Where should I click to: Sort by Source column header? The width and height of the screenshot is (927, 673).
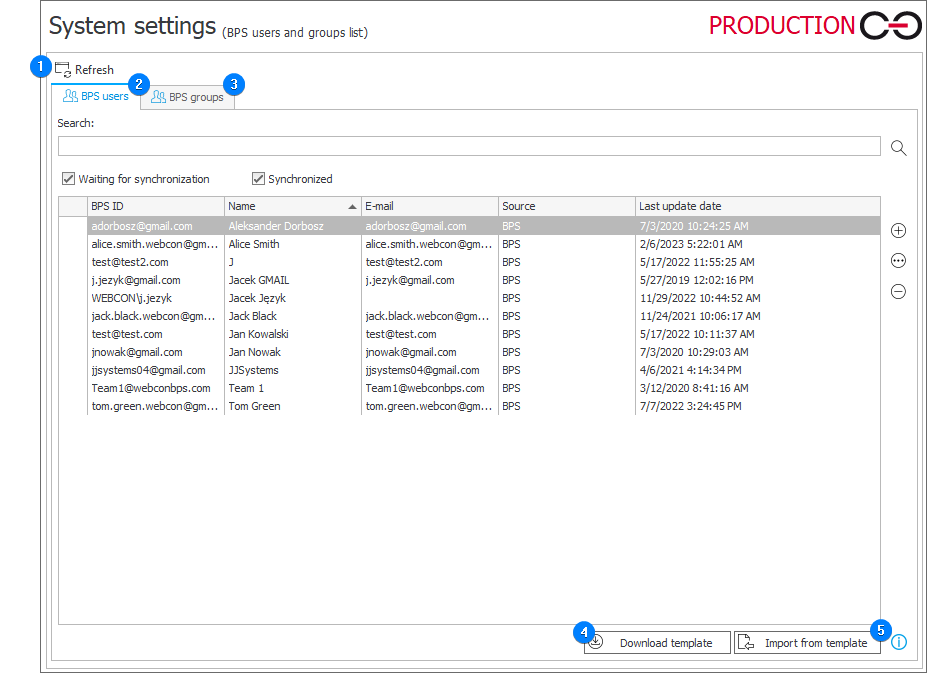[567, 206]
